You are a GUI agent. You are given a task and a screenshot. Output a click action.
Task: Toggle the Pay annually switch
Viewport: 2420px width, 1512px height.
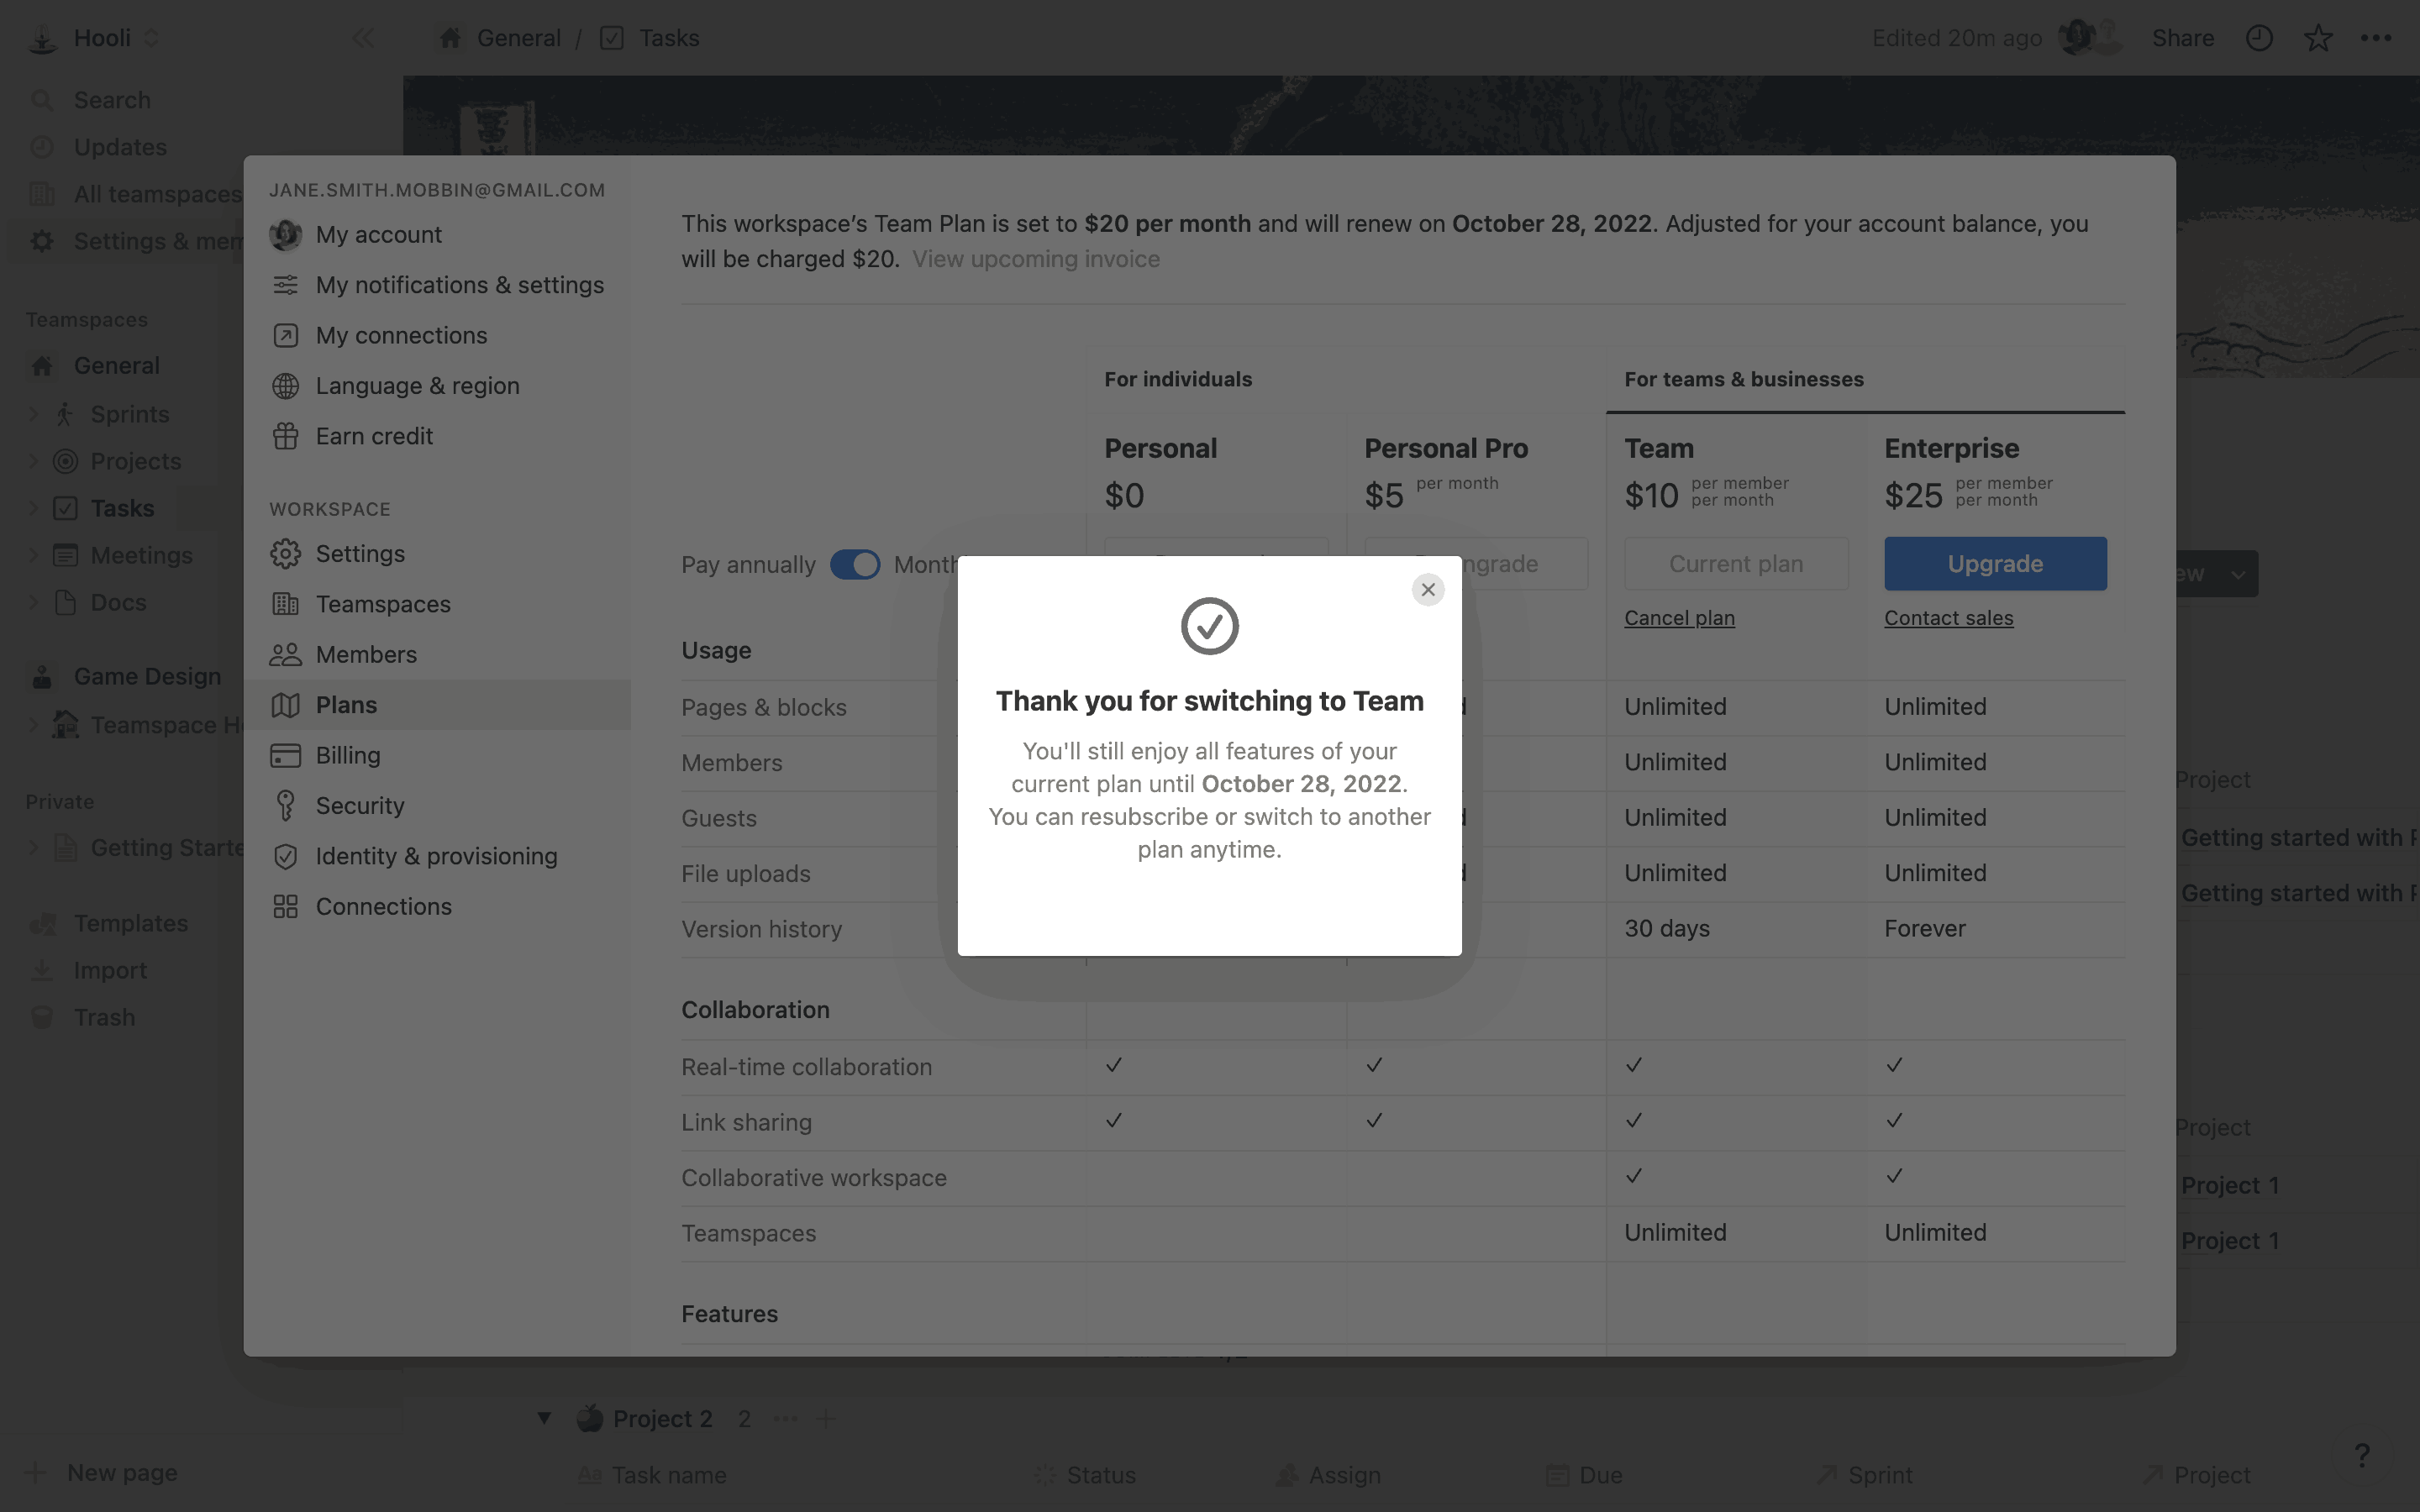pyautogui.click(x=854, y=565)
